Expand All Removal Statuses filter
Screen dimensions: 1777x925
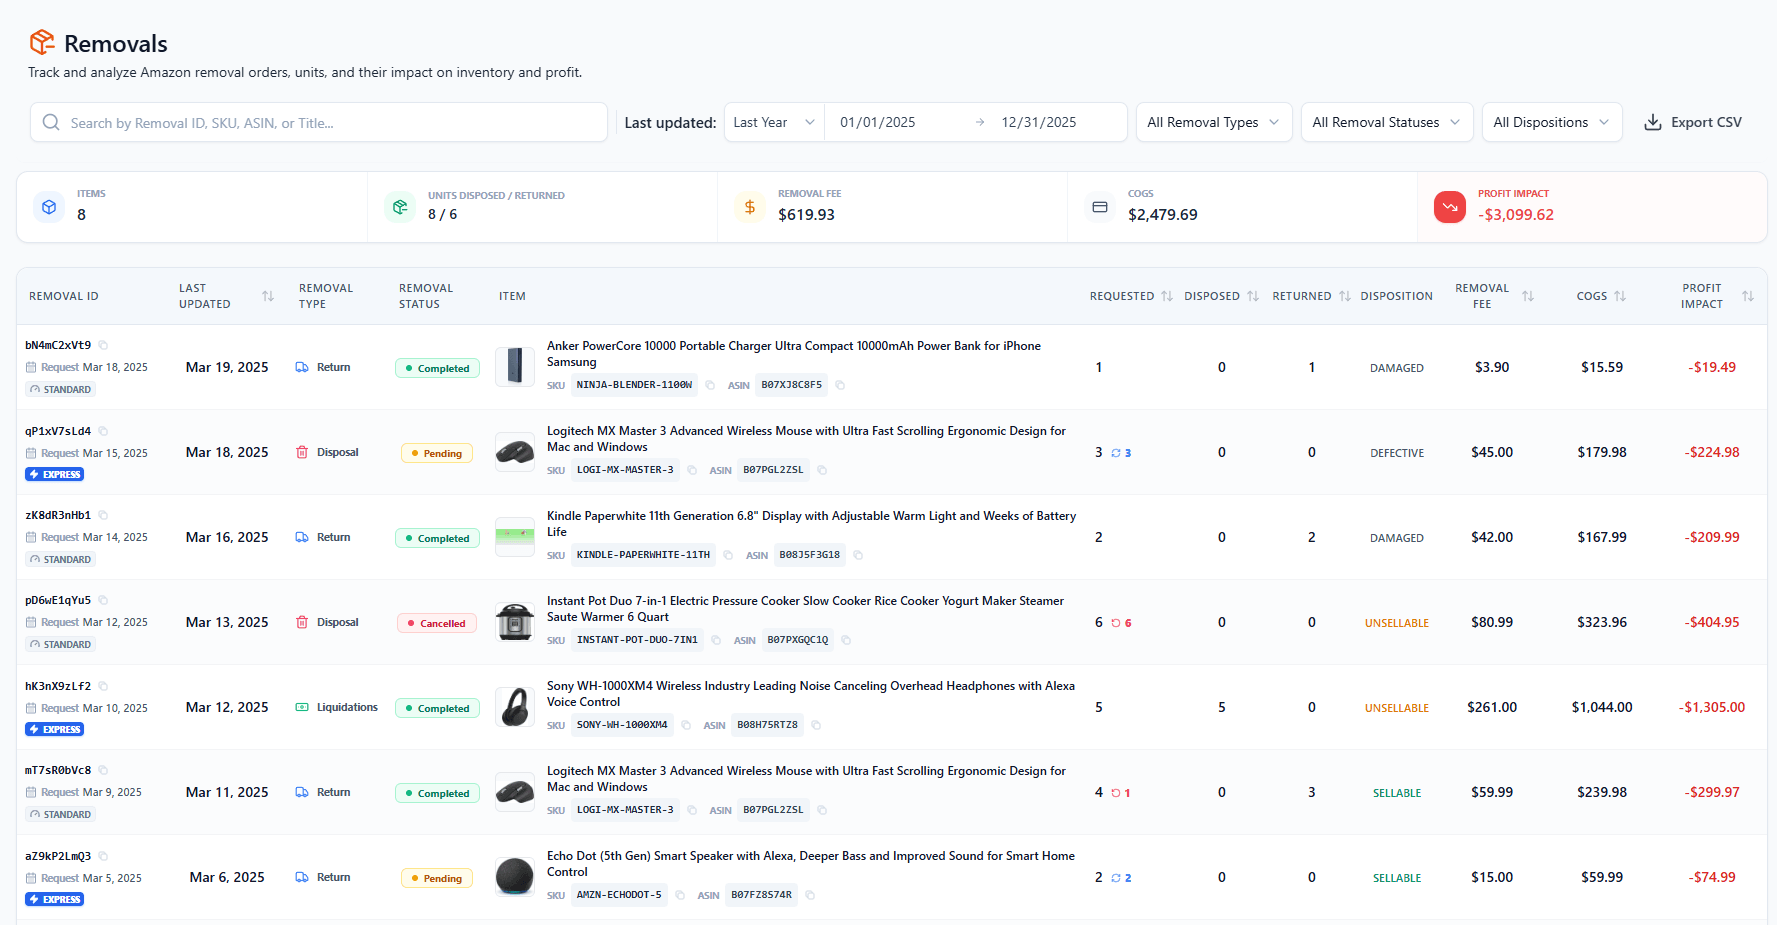1386,122
